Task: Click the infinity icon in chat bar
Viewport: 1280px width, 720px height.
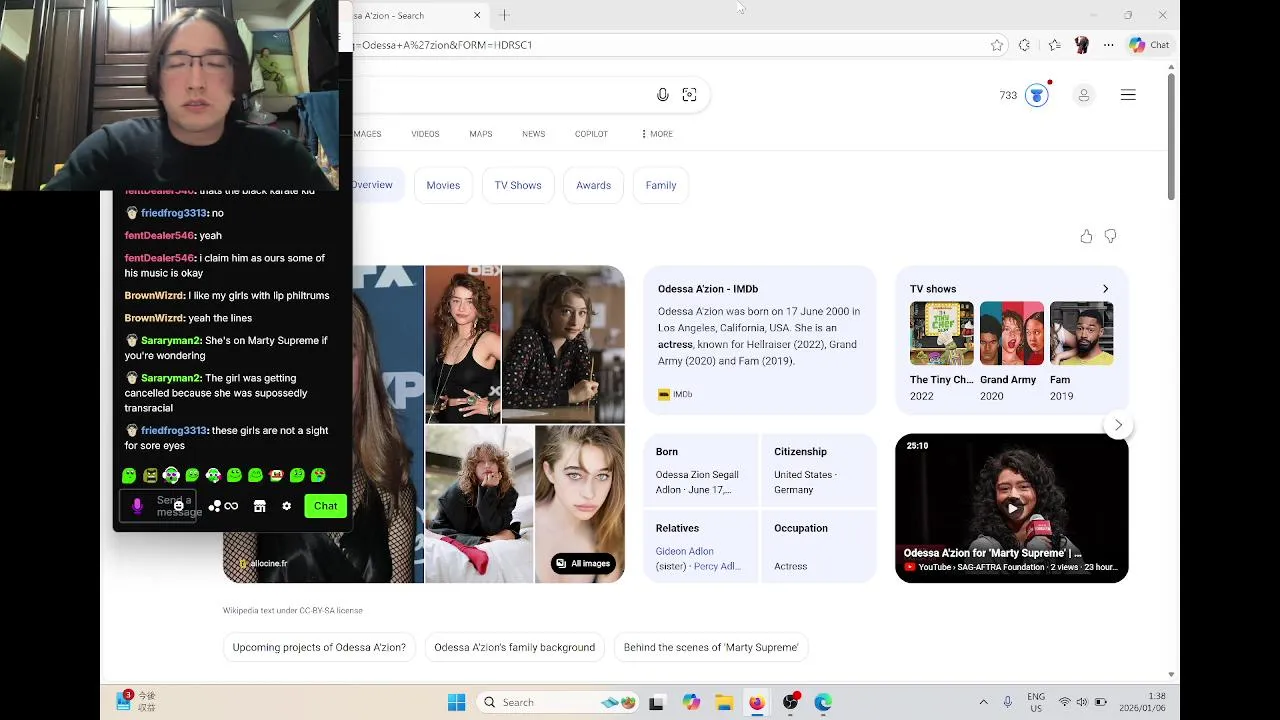Action: [x=231, y=506]
